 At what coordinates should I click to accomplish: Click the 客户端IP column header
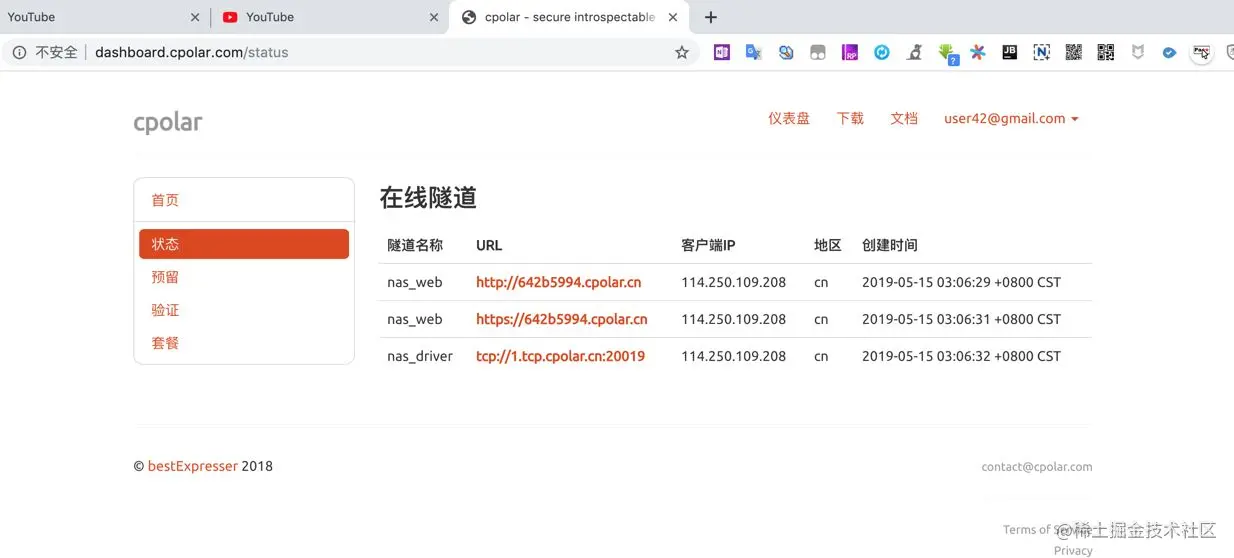(708, 245)
